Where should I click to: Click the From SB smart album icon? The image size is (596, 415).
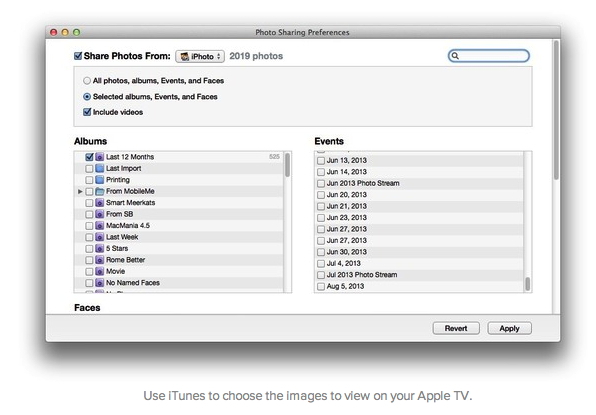pyautogui.click(x=99, y=214)
